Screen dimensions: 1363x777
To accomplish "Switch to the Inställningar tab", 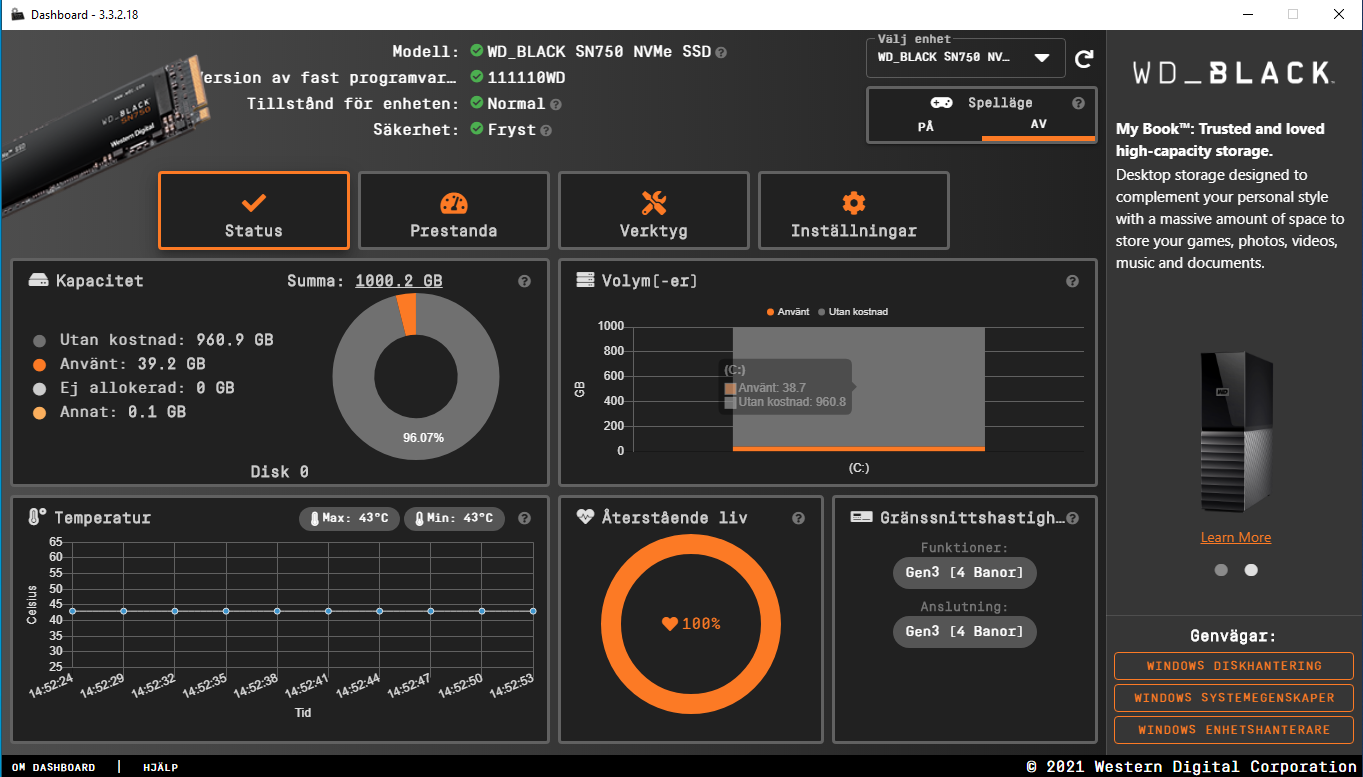I will point(854,210).
